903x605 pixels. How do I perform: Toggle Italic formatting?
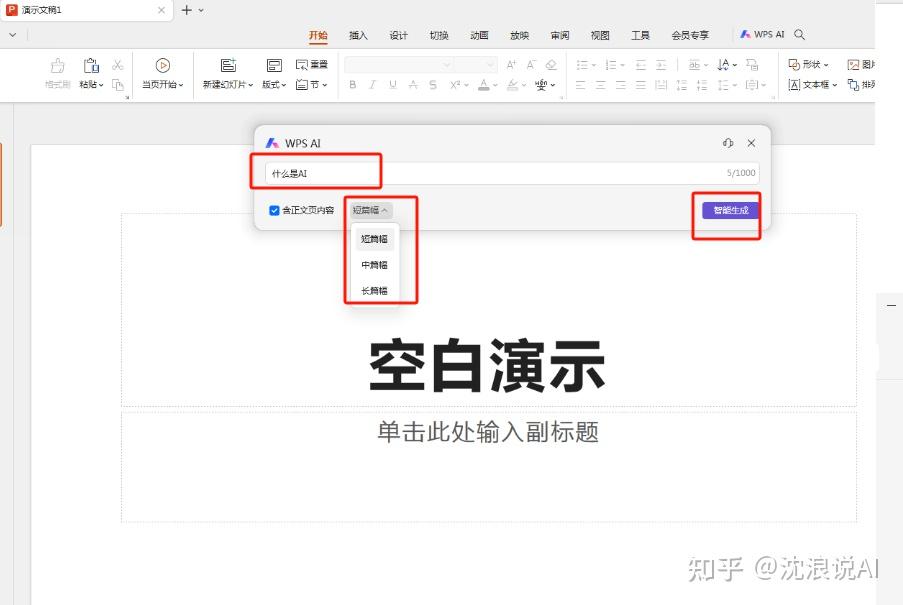[373, 85]
